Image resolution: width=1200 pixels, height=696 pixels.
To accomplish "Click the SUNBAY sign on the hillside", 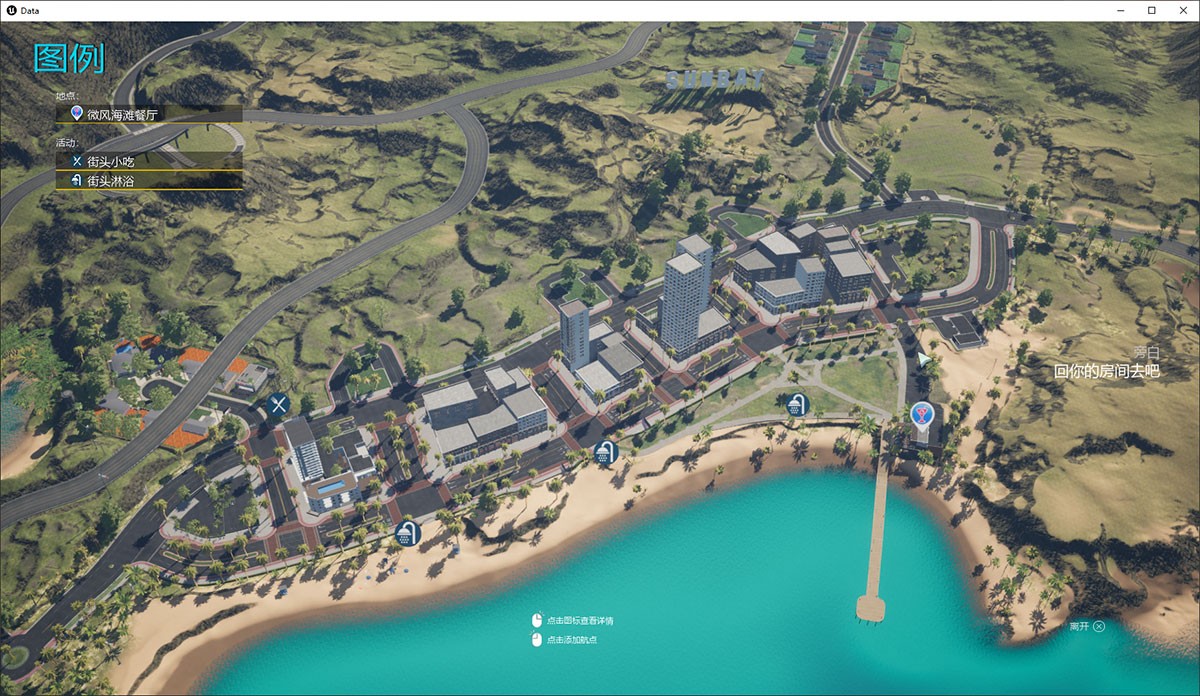I will tap(715, 79).
